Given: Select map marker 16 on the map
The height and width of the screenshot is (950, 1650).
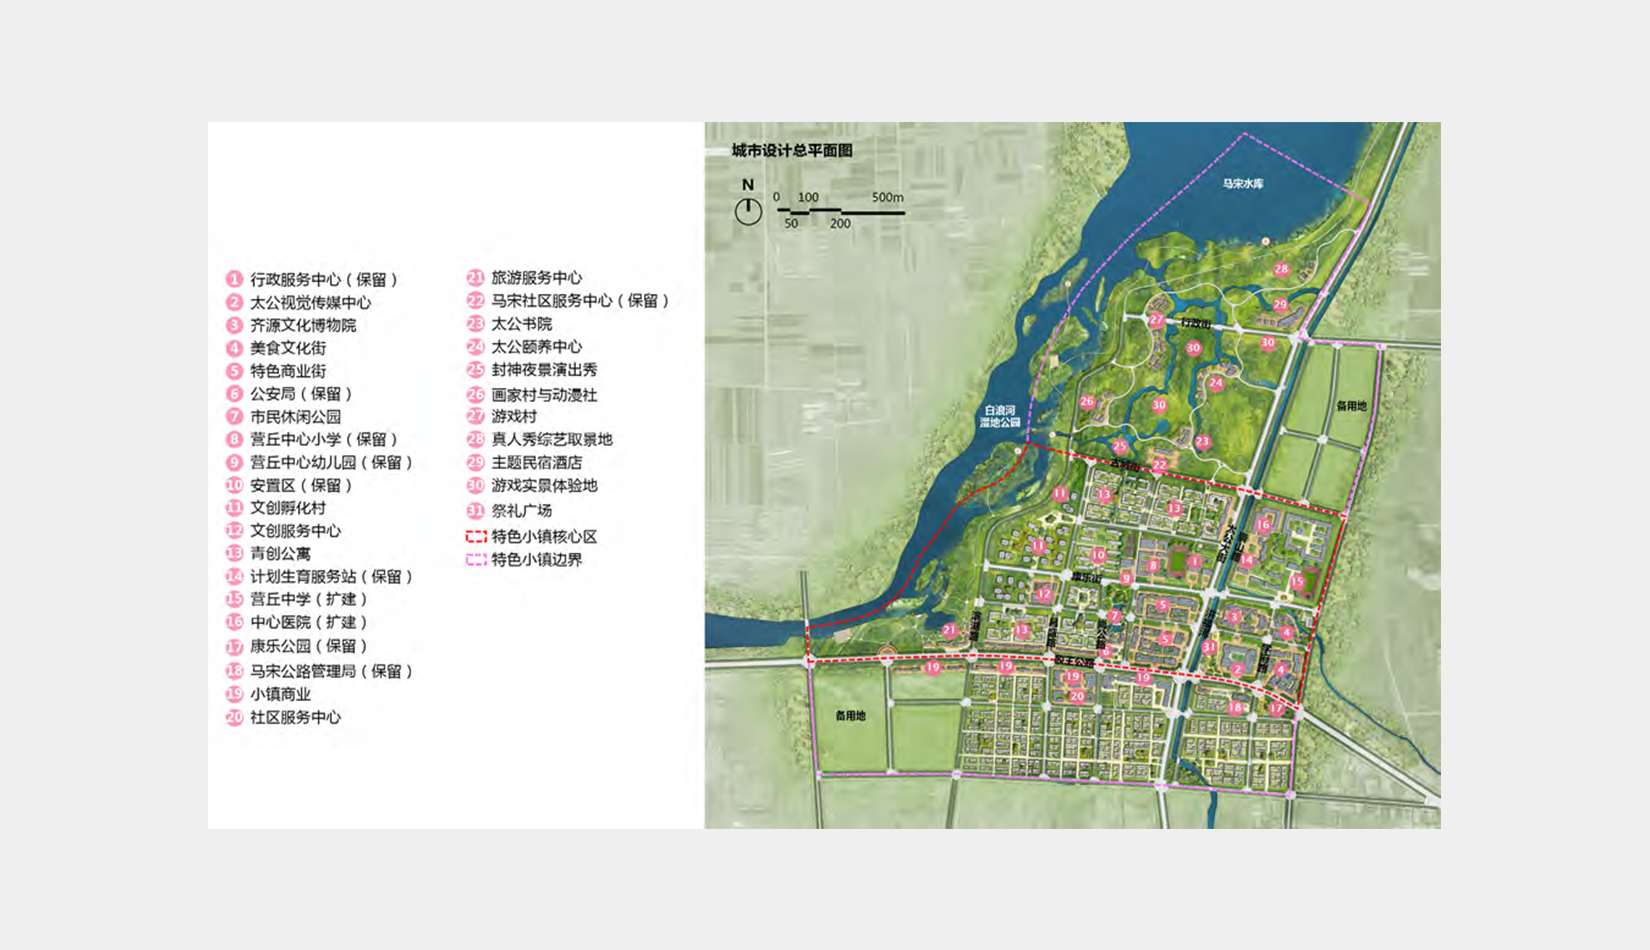Looking at the screenshot, I should tap(1263, 524).
